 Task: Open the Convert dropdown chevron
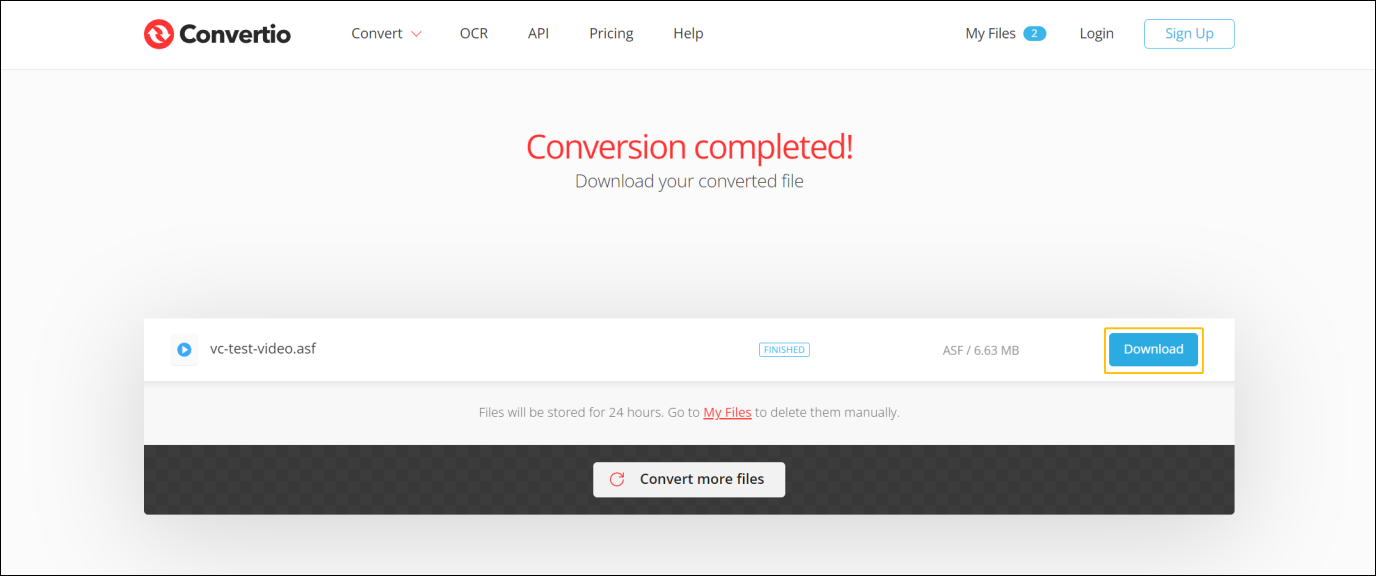tap(417, 33)
